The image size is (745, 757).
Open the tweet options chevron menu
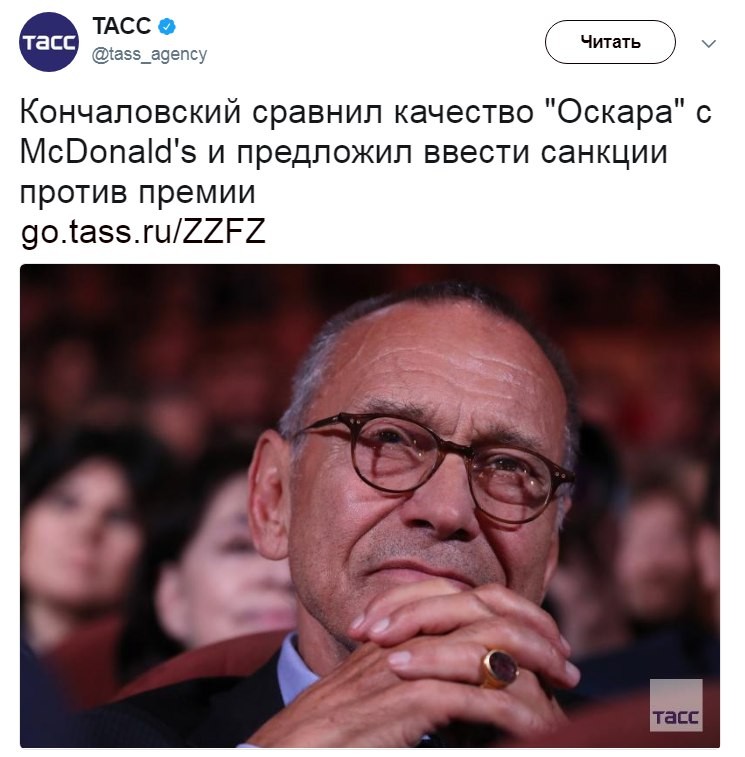point(708,43)
